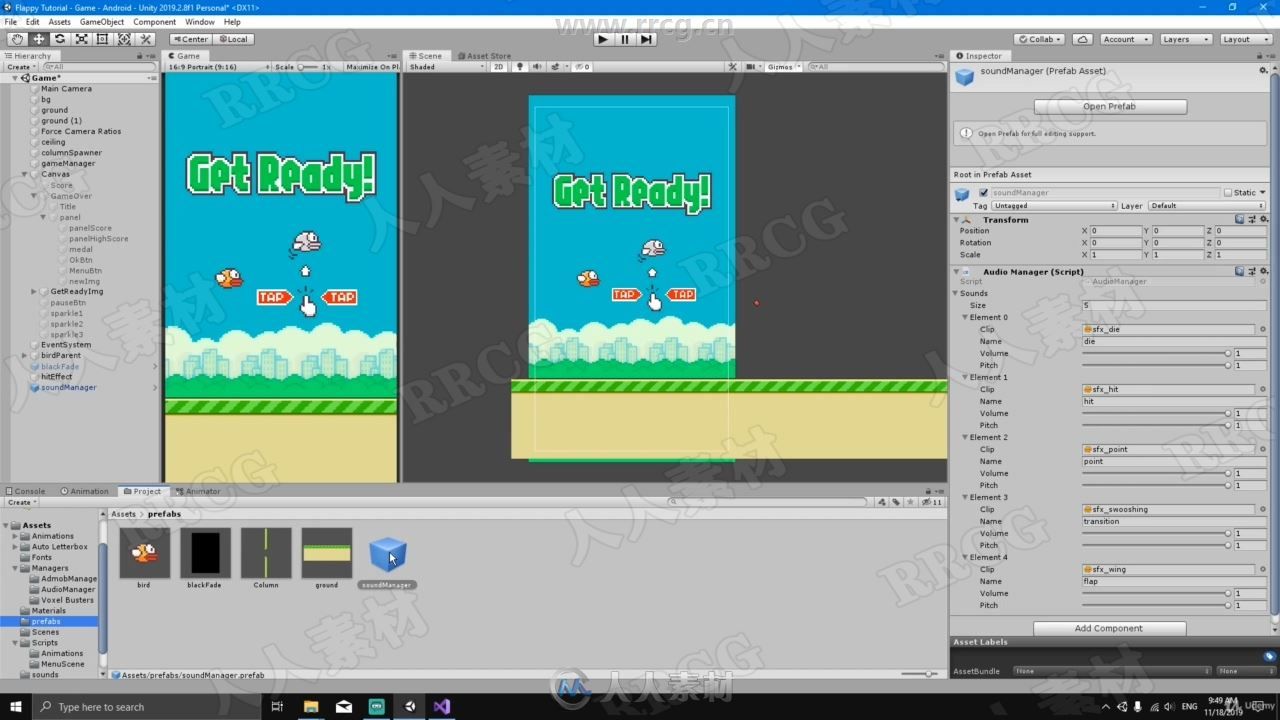
Task: Open File Explorer from the taskbar
Action: pyautogui.click(x=311, y=706)
